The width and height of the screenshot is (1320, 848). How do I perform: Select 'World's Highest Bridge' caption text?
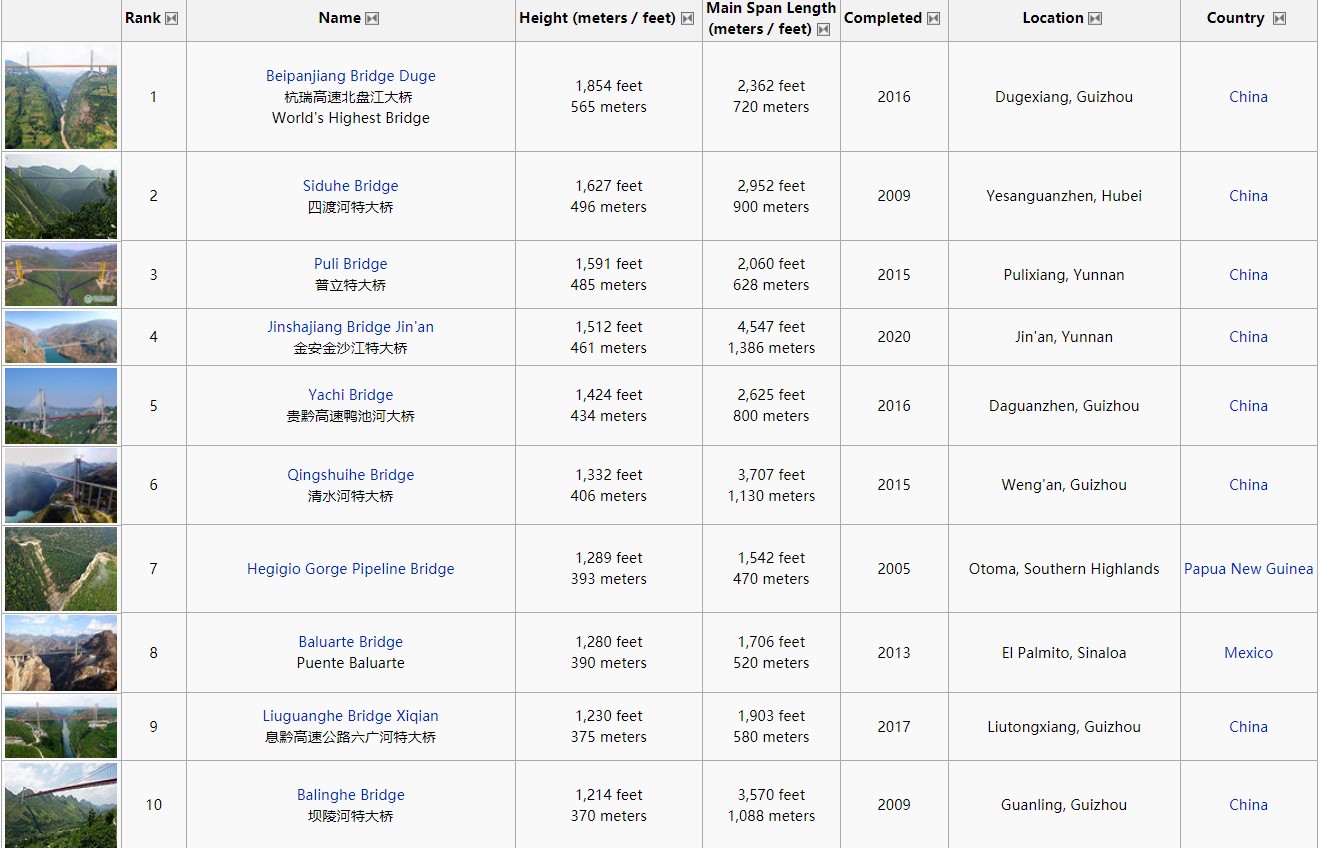pos(351,118)
